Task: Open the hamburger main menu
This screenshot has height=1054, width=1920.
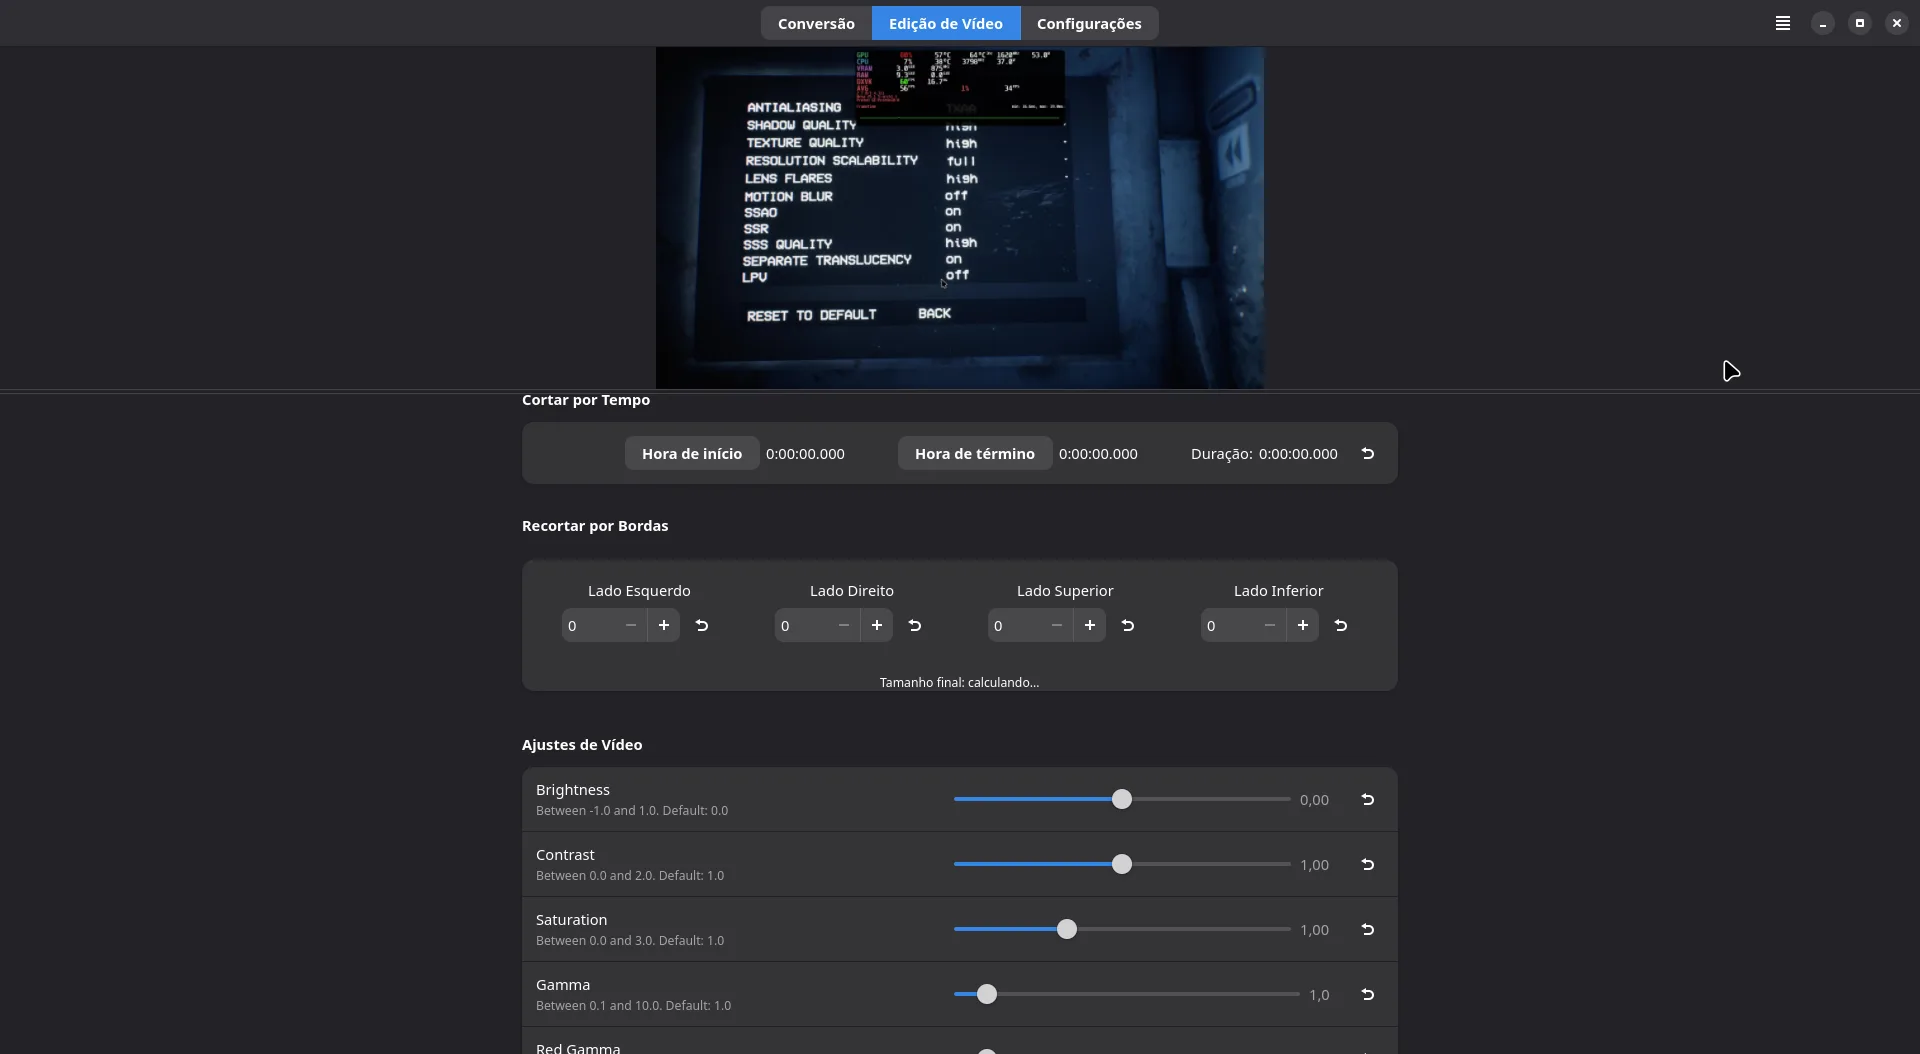Action: pos(1782,23)
